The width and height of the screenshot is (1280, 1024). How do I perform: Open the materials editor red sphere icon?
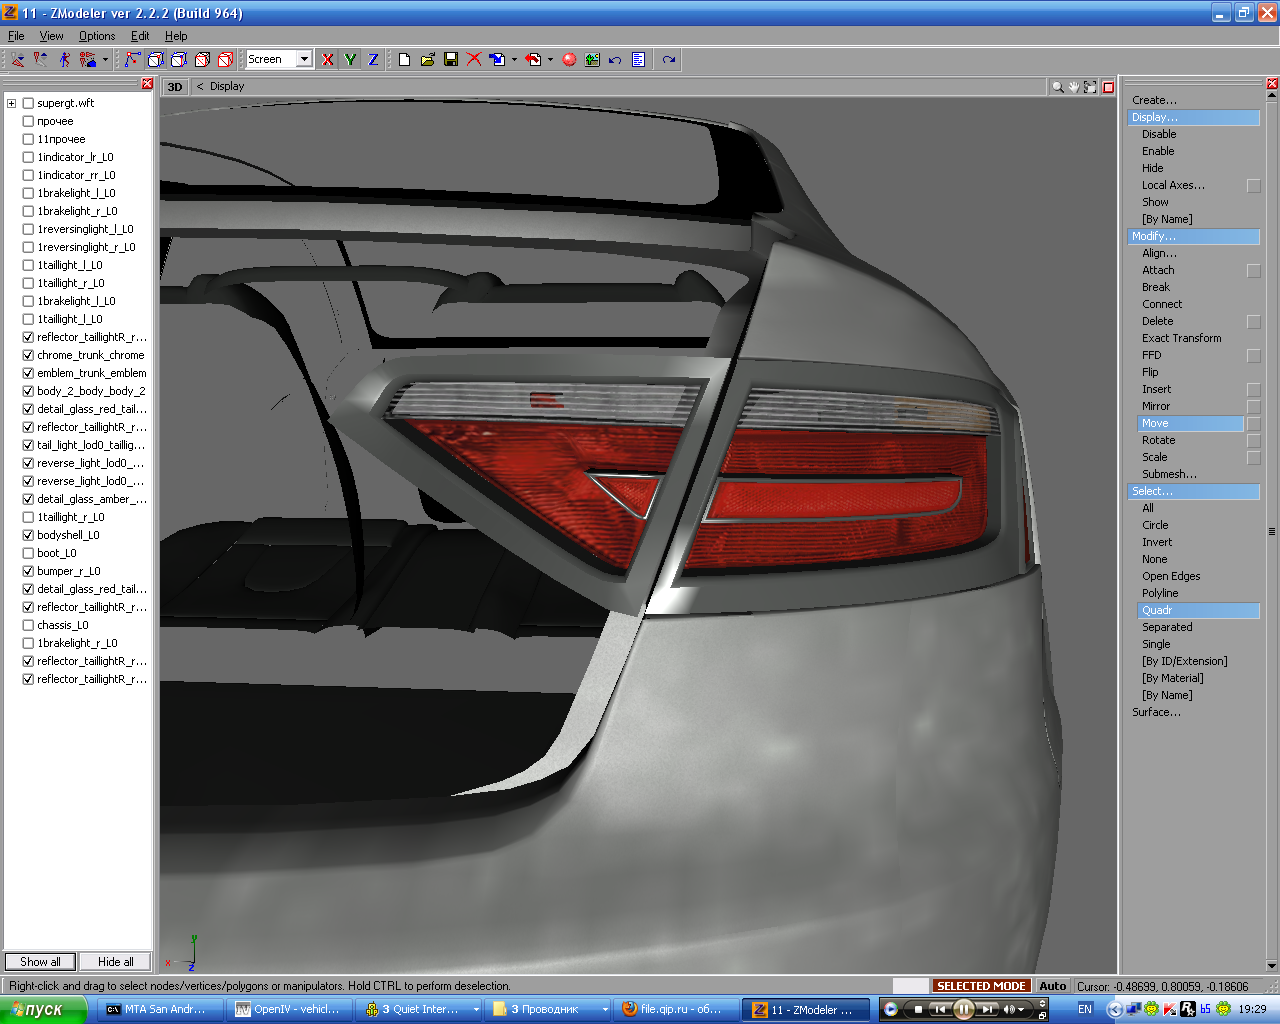pyautogui.click(x=569, y=60)
